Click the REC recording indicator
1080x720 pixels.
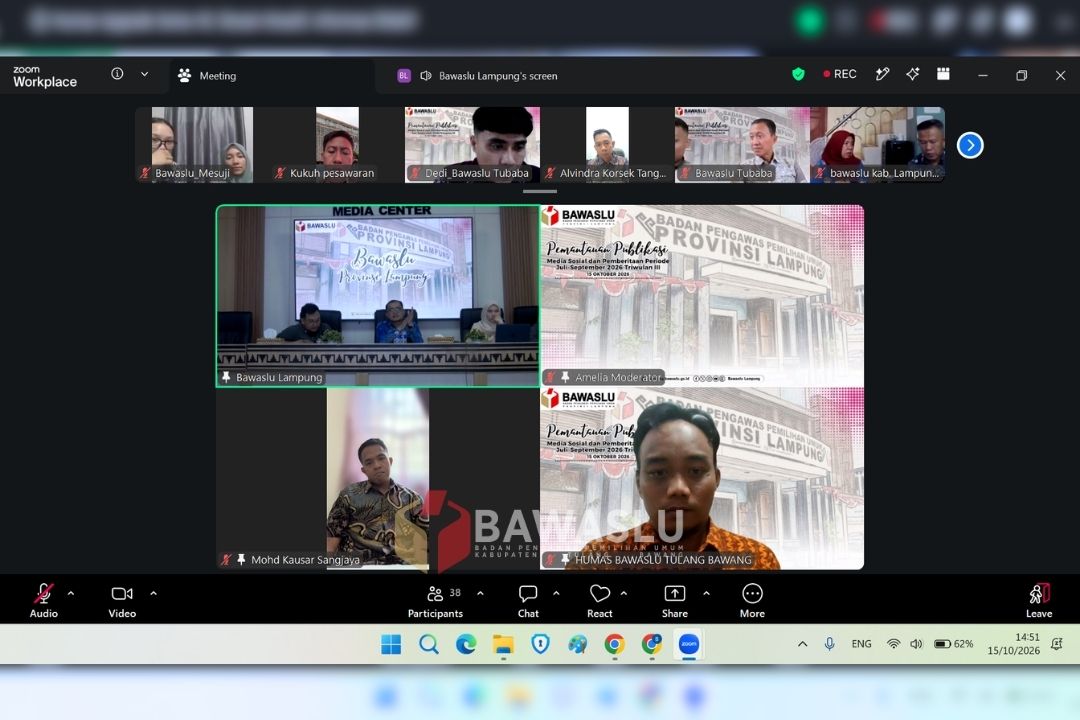point(840,74)
